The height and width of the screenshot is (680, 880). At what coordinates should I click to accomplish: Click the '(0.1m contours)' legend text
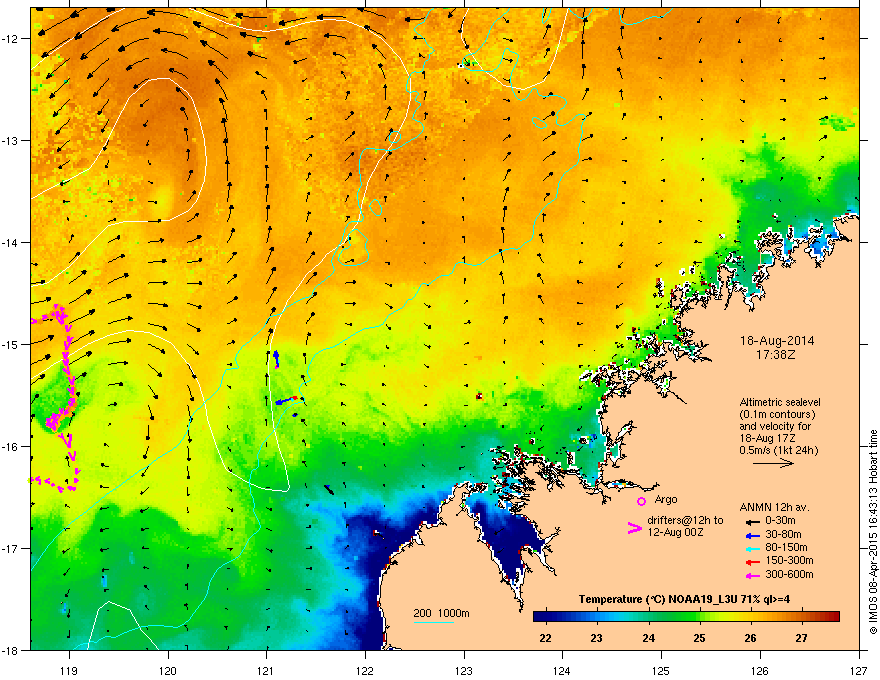coord(777,414)
